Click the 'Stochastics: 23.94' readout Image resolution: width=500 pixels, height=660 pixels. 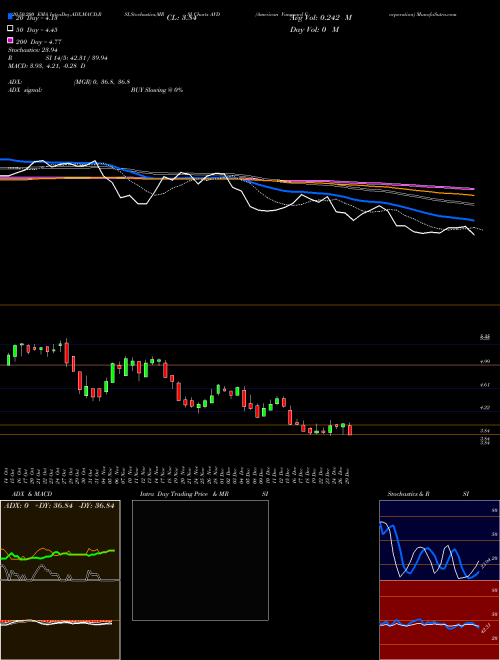[32, 50]
